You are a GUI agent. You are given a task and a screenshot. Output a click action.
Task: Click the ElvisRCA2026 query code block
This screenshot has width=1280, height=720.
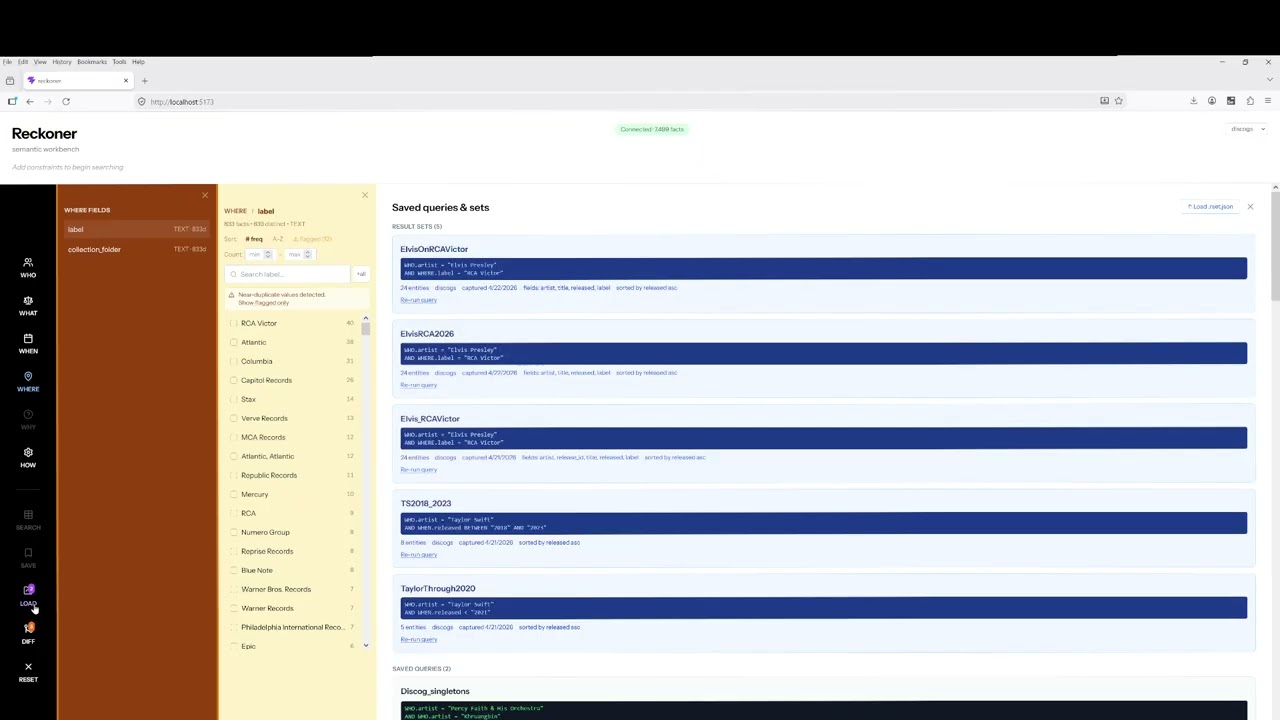click(x=824, y=354)
